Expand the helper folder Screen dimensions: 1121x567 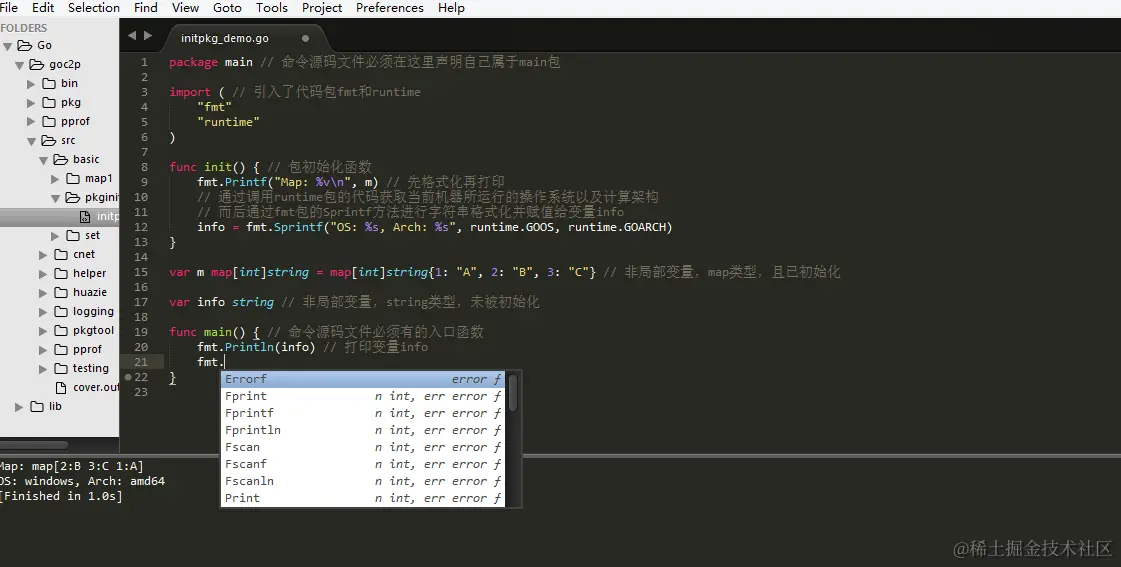click(x=43, y=274)
